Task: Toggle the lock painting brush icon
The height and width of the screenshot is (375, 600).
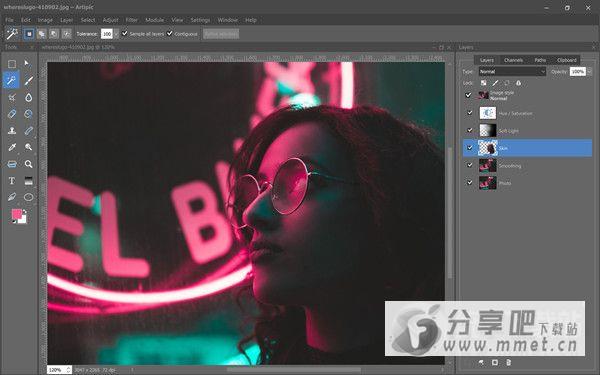Action: point(496,83)
